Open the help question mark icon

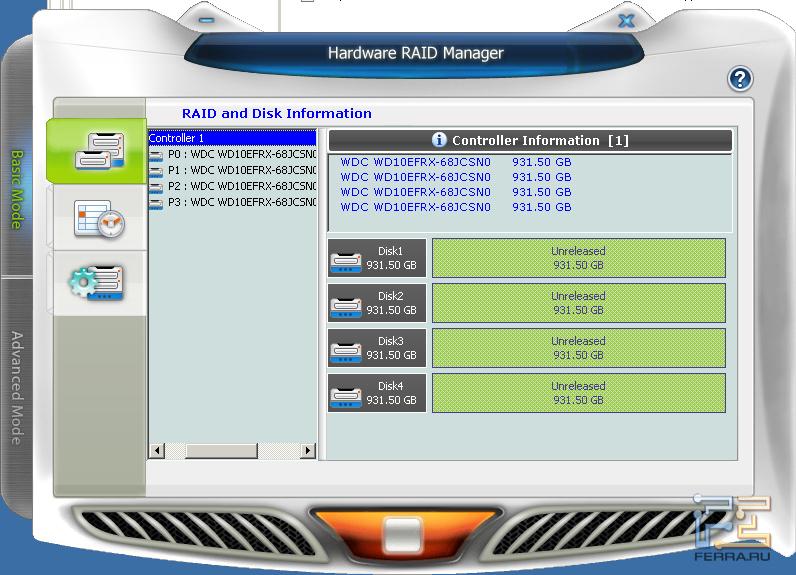pyautogui.click(x=740, y=79)
